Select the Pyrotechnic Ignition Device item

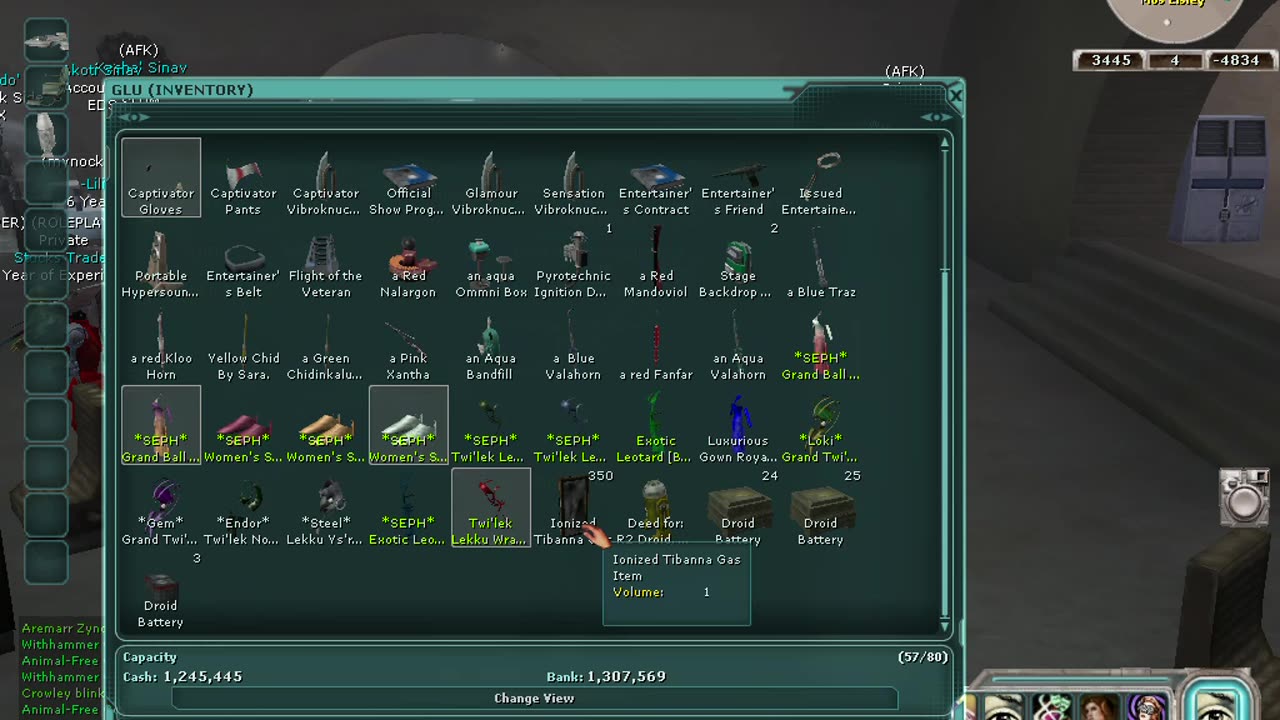[573, 261]
